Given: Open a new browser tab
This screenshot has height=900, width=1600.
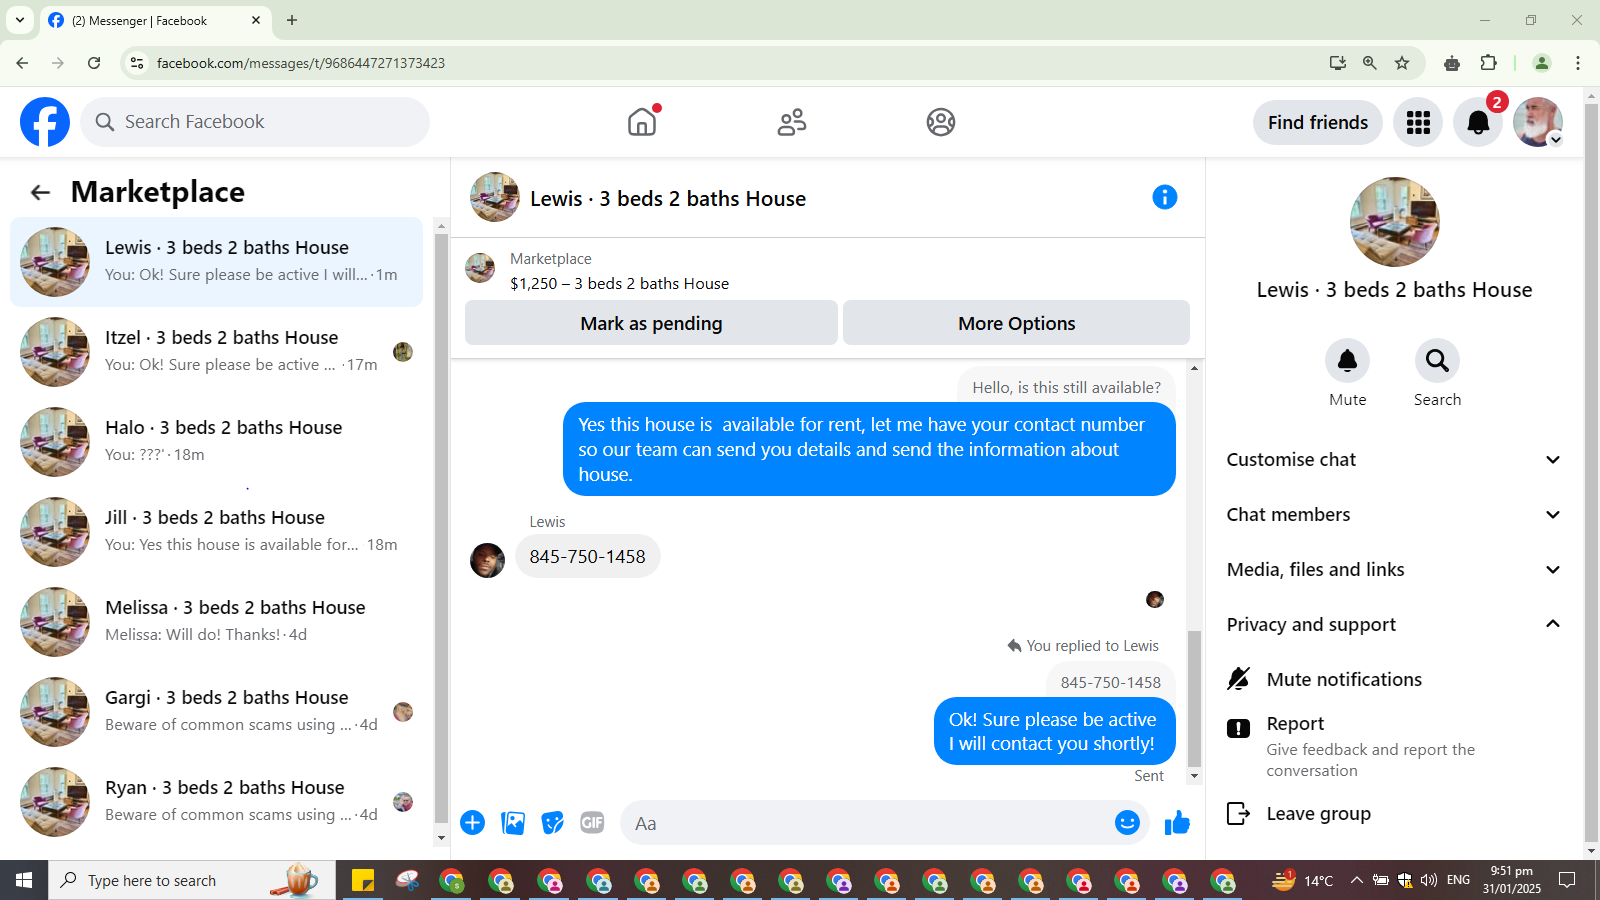Looking at the screenshot, I should click(292, 20).
